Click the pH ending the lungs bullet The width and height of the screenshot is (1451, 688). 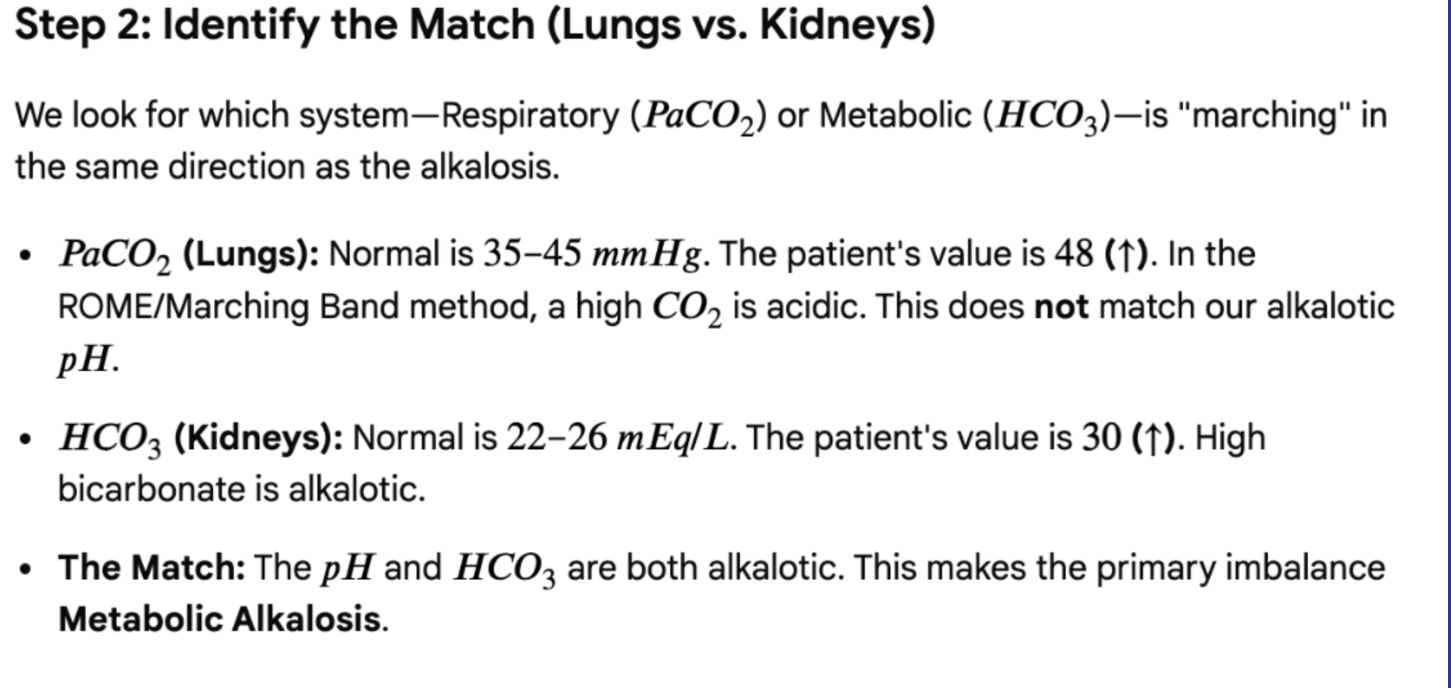click(x=87, y=361)
